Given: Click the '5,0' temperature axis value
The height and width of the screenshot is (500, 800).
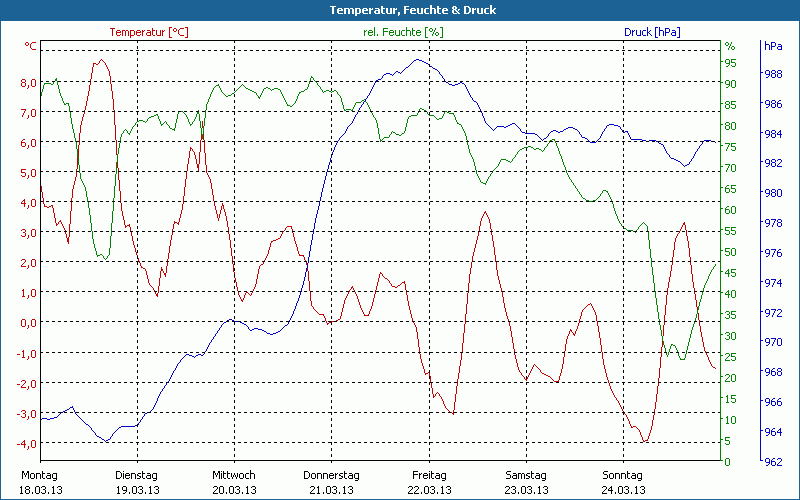Looking at the screenshot, I should pos(28,173).
